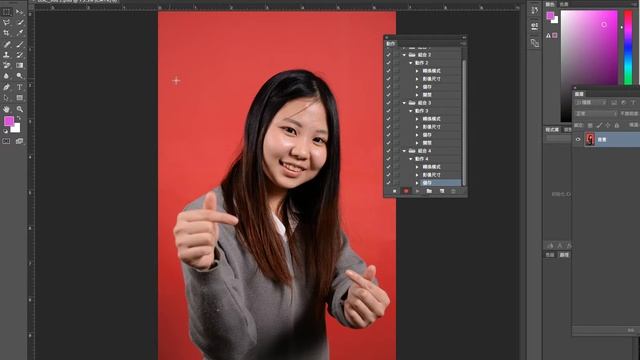Select the Eyedropper tool
This screenshot has width=640, height=360.
point(20,33)
